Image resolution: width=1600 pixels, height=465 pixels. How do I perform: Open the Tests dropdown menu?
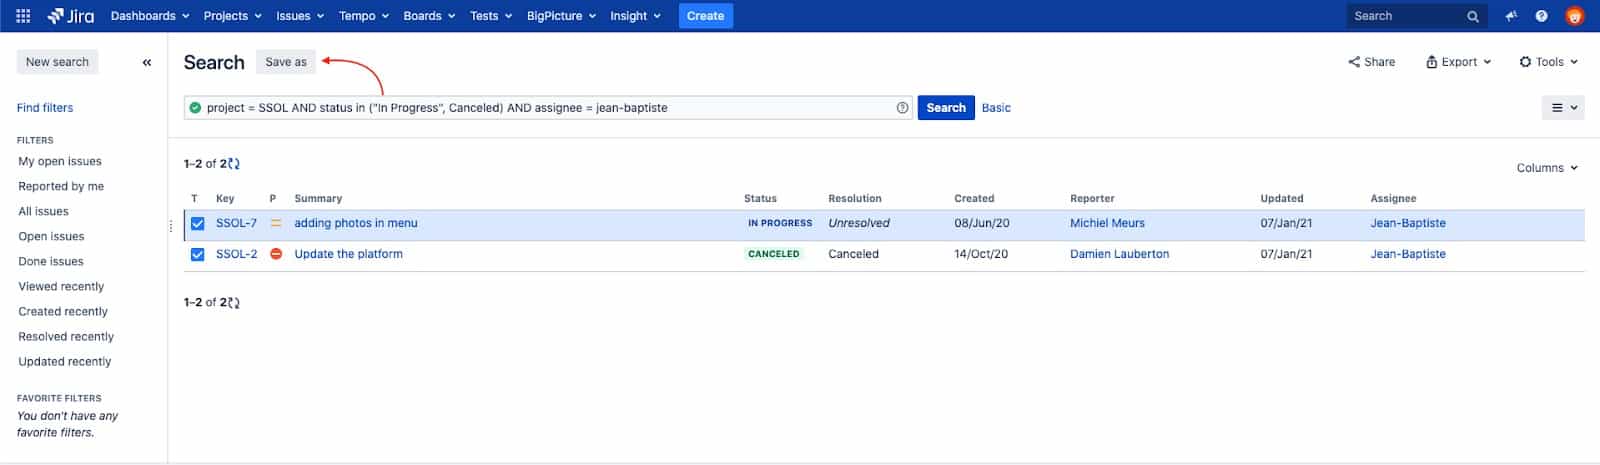[x=491, y=16]
